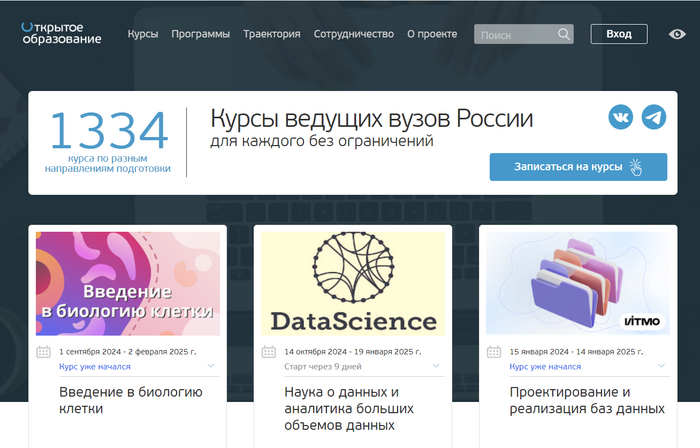Click the Открытое образование logo
700x448 pixels.
pos(62,33)
